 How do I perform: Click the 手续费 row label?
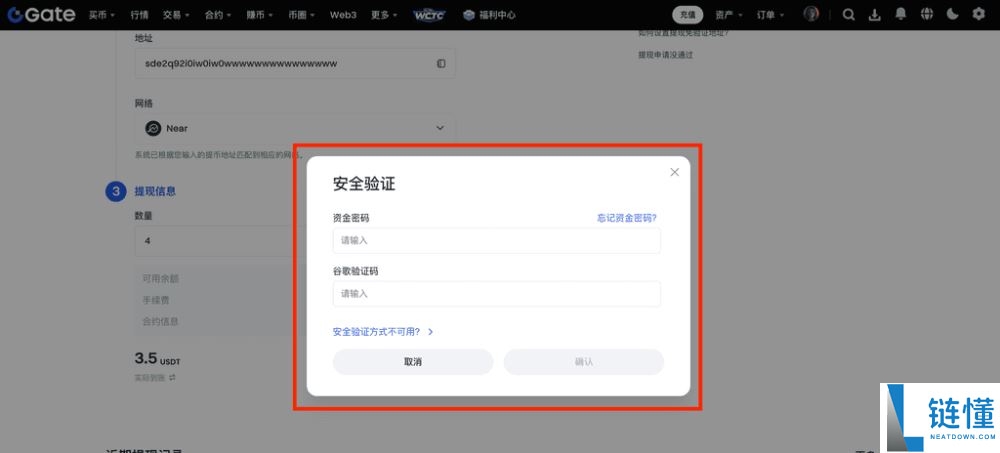coord(156,300)
